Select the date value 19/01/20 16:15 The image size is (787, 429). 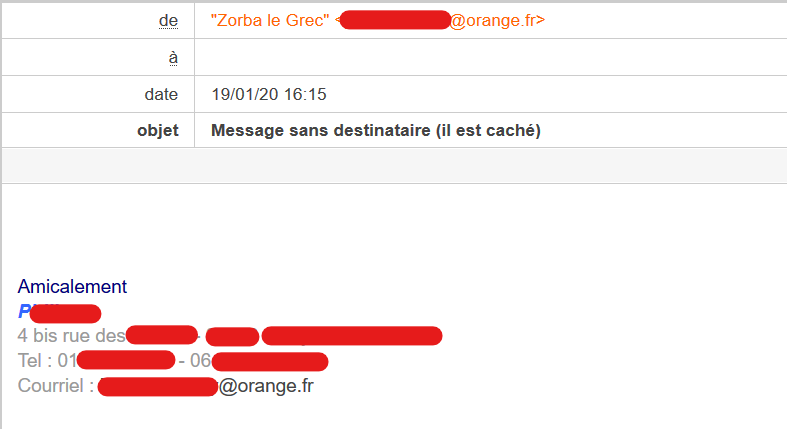click(269, 94)
